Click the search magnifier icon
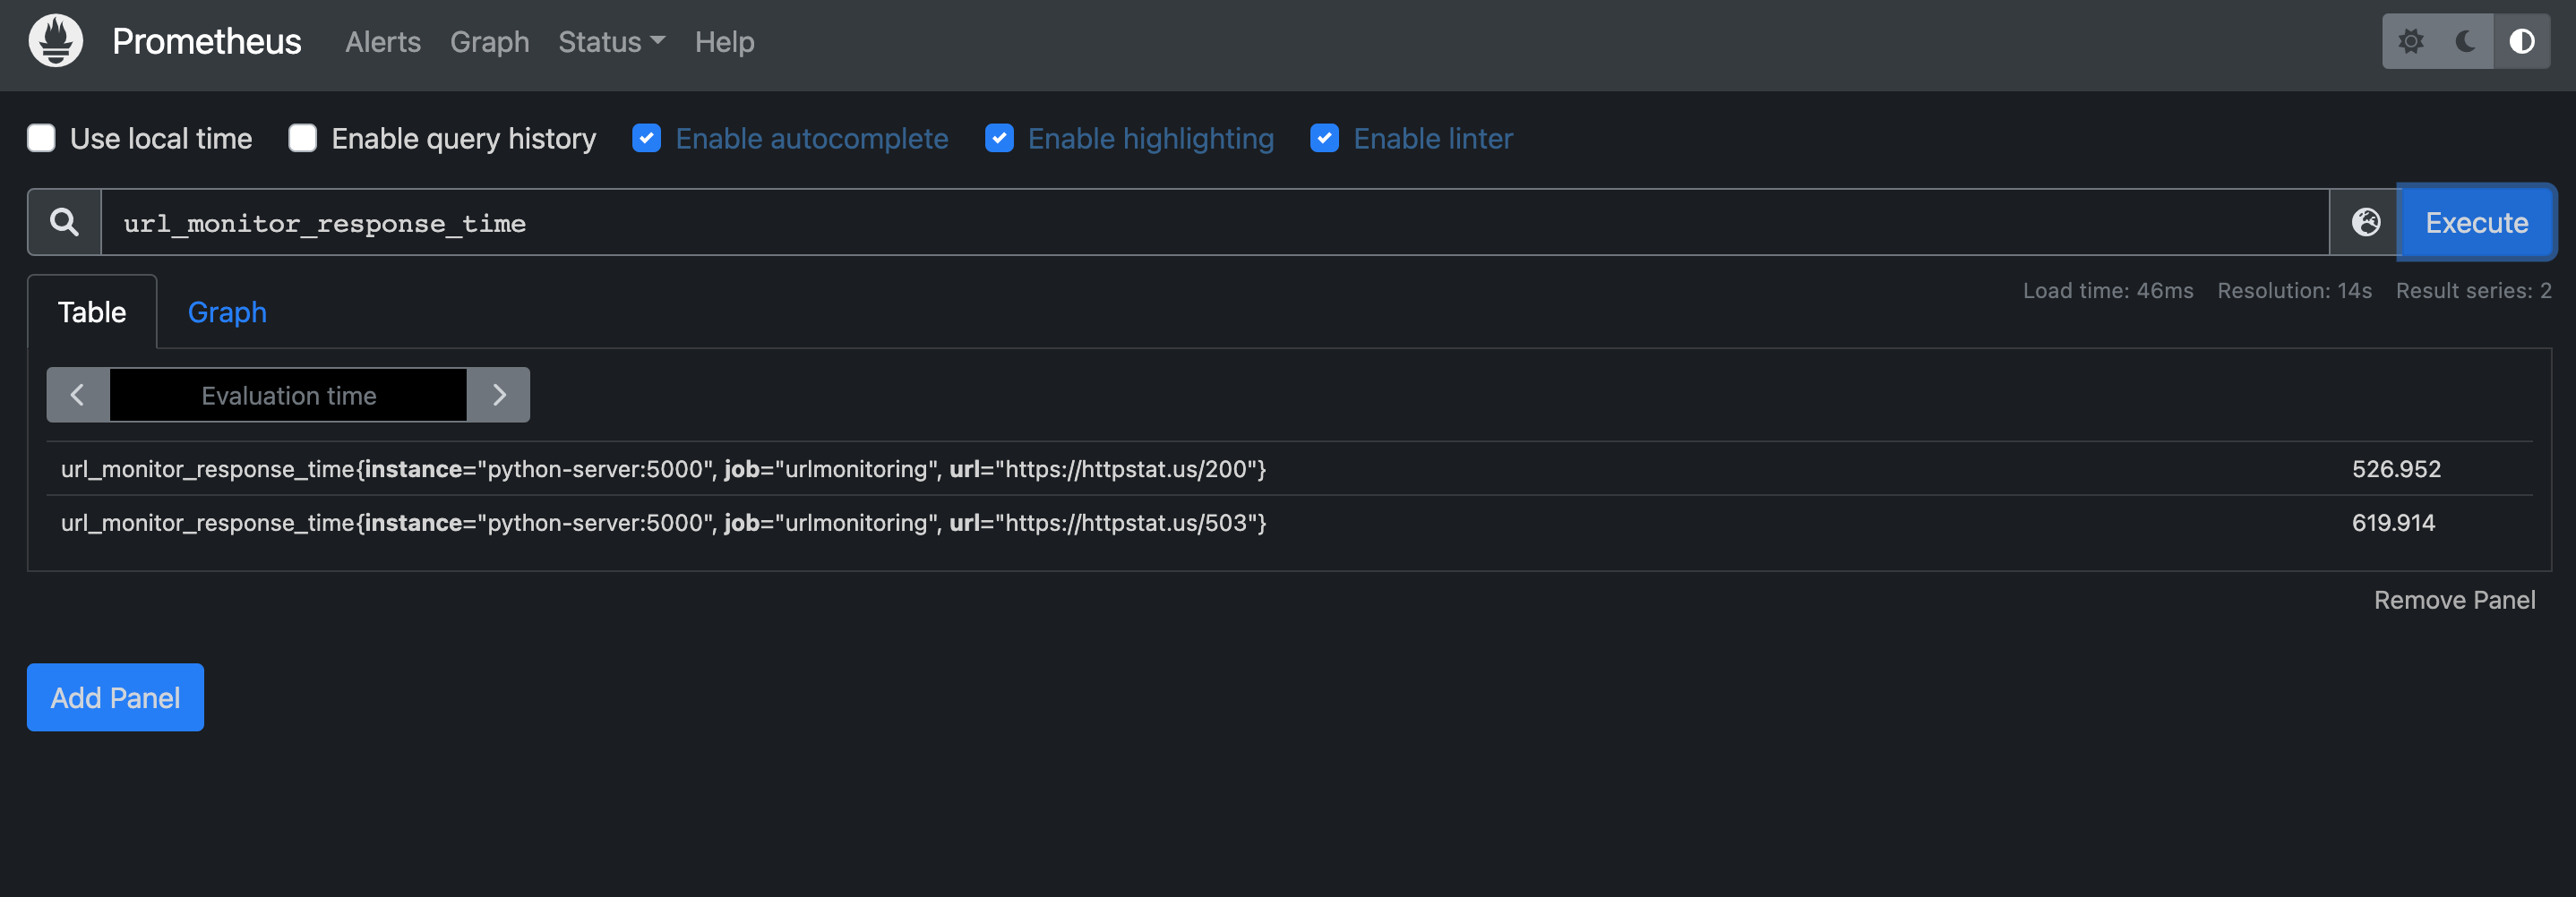Screen dimensions: 2576x897 point(64,221)
